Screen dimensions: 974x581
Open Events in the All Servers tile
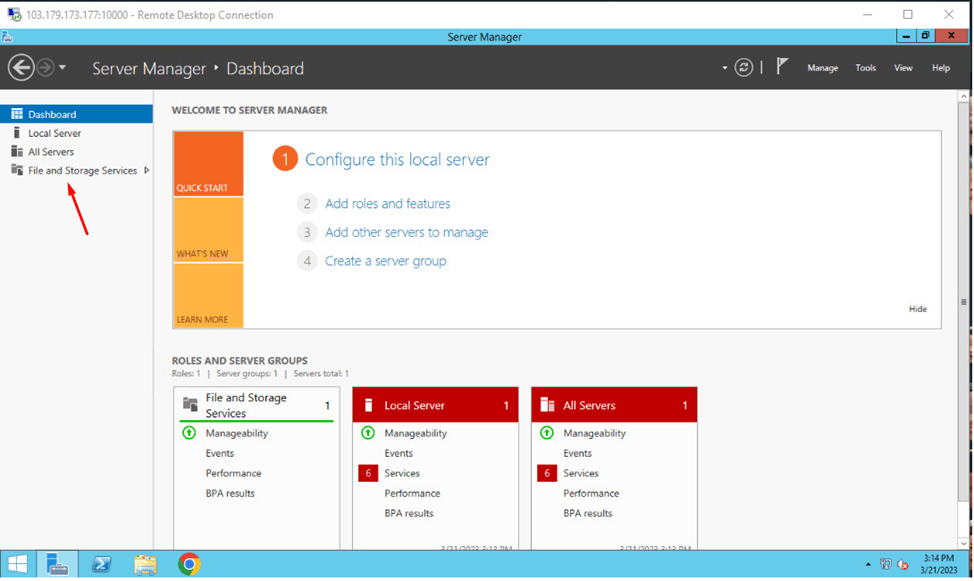coord(577,453)
